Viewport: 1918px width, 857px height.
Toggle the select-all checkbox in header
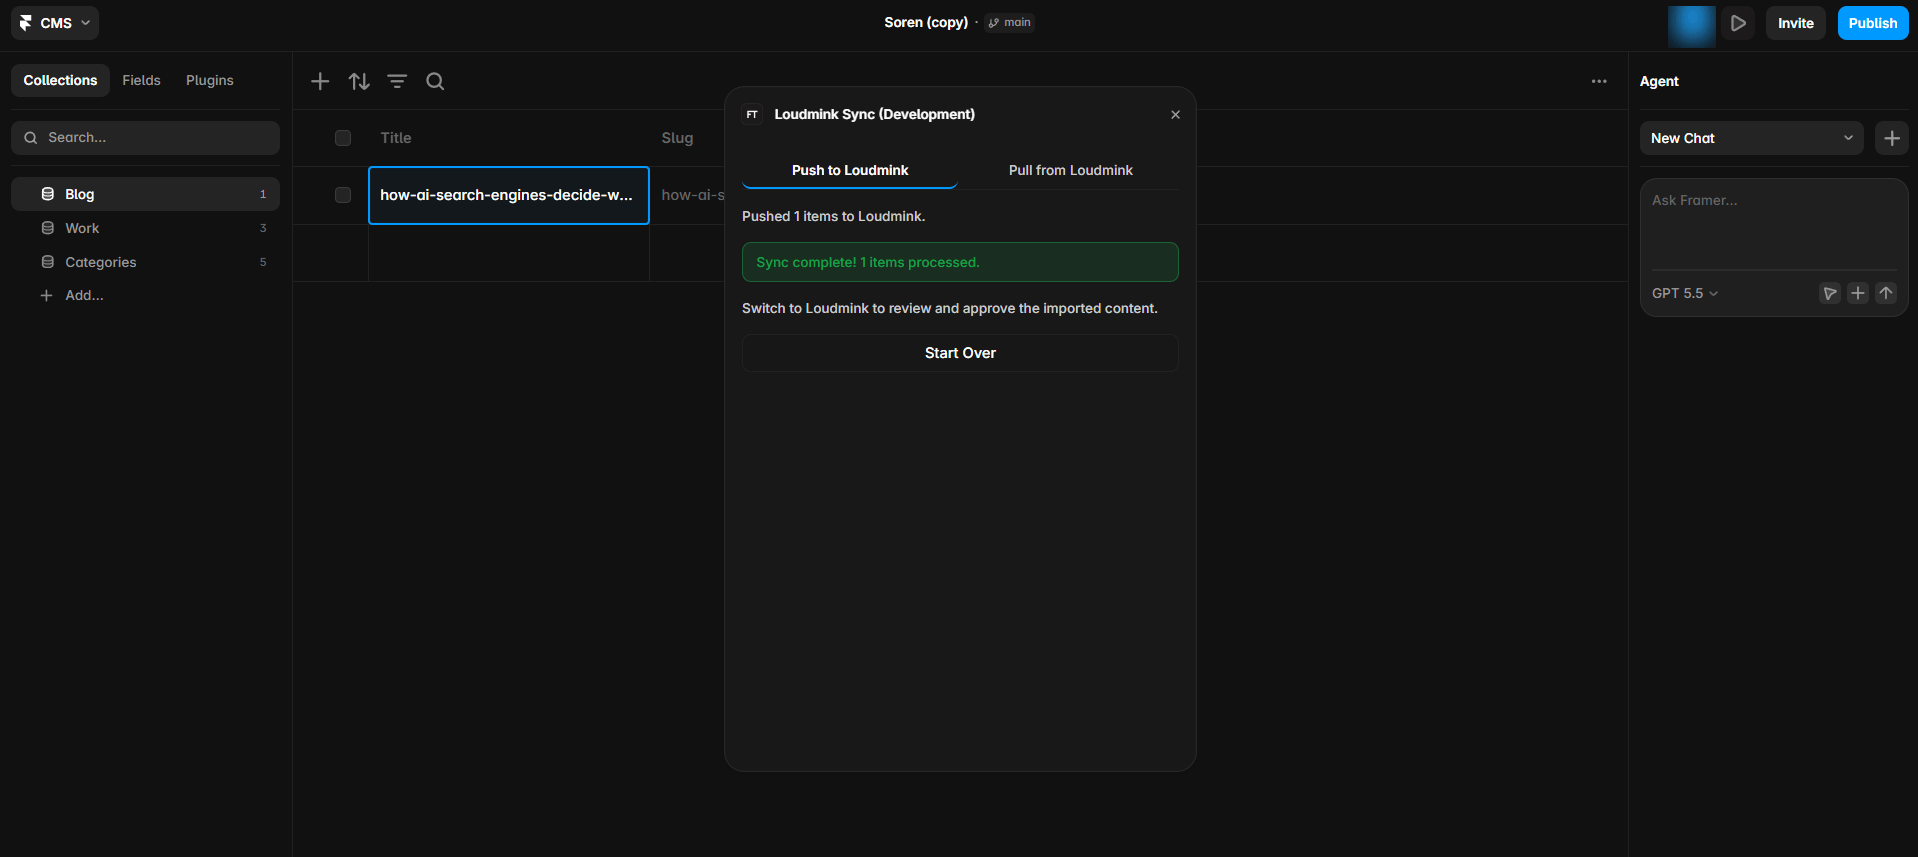(343, 138)
